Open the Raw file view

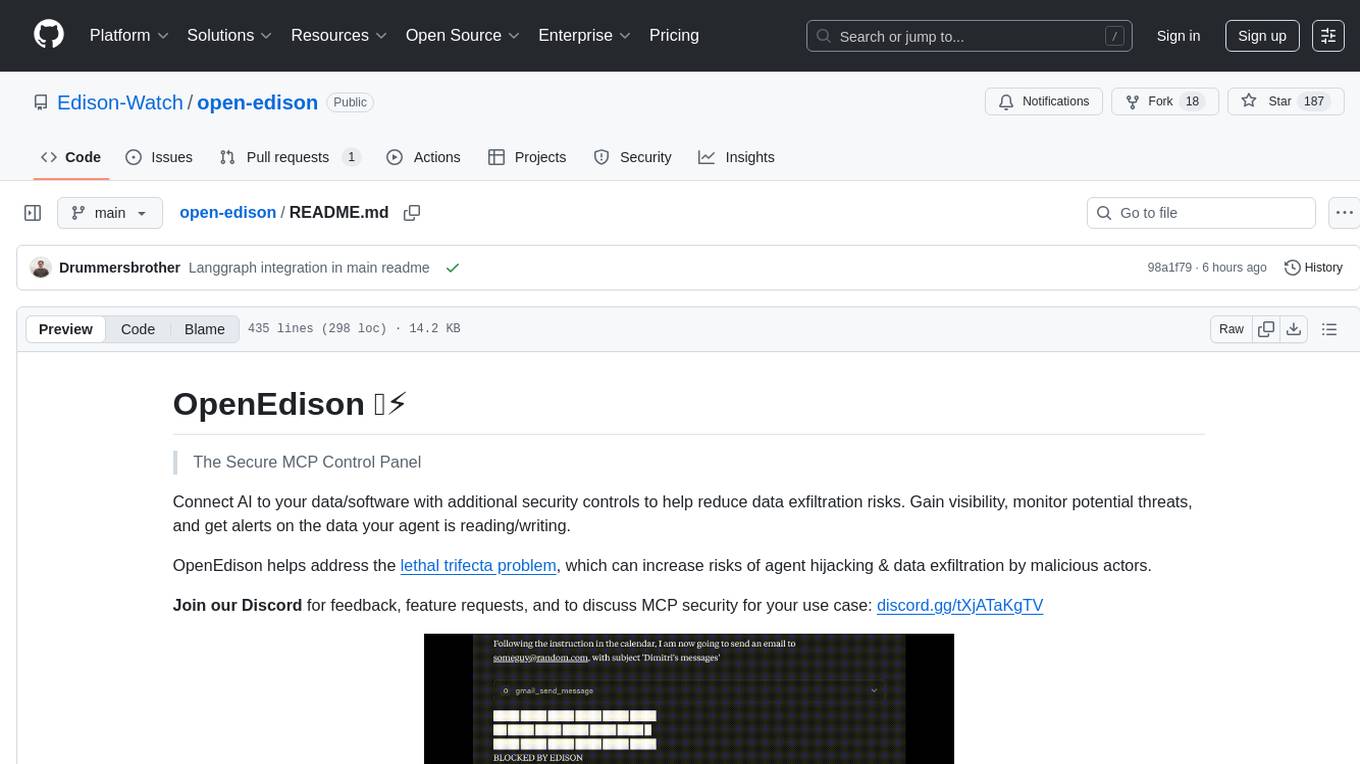click(1231, 329)
